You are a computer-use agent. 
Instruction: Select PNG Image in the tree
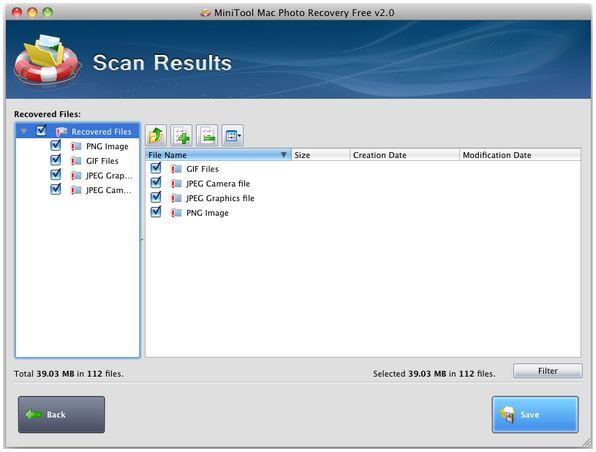tap(107, 146)
